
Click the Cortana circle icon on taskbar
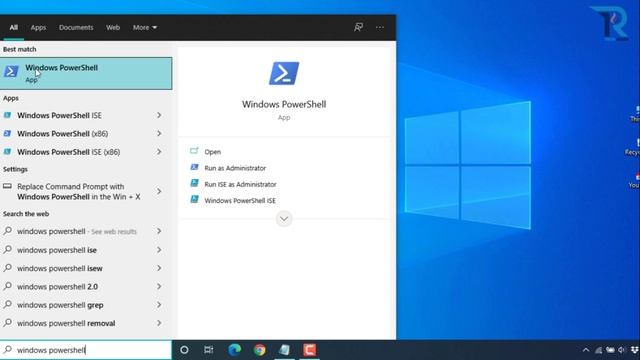click(184, 350)
